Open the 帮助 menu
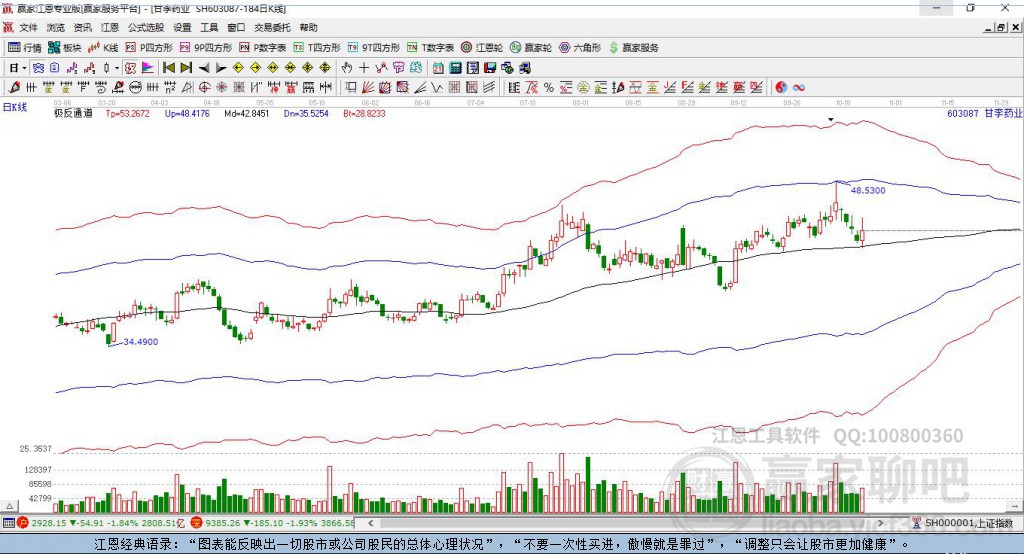 [308, 27]
